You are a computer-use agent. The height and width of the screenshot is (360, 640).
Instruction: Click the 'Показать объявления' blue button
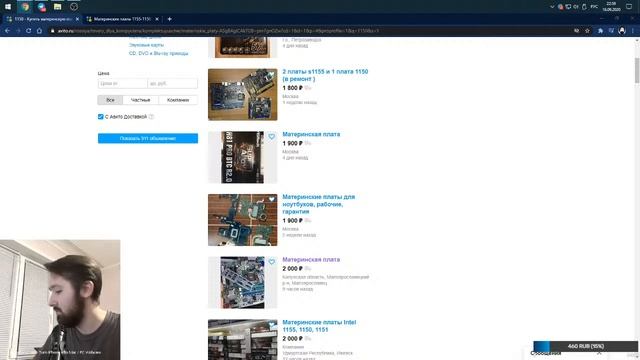coord(148,138)
